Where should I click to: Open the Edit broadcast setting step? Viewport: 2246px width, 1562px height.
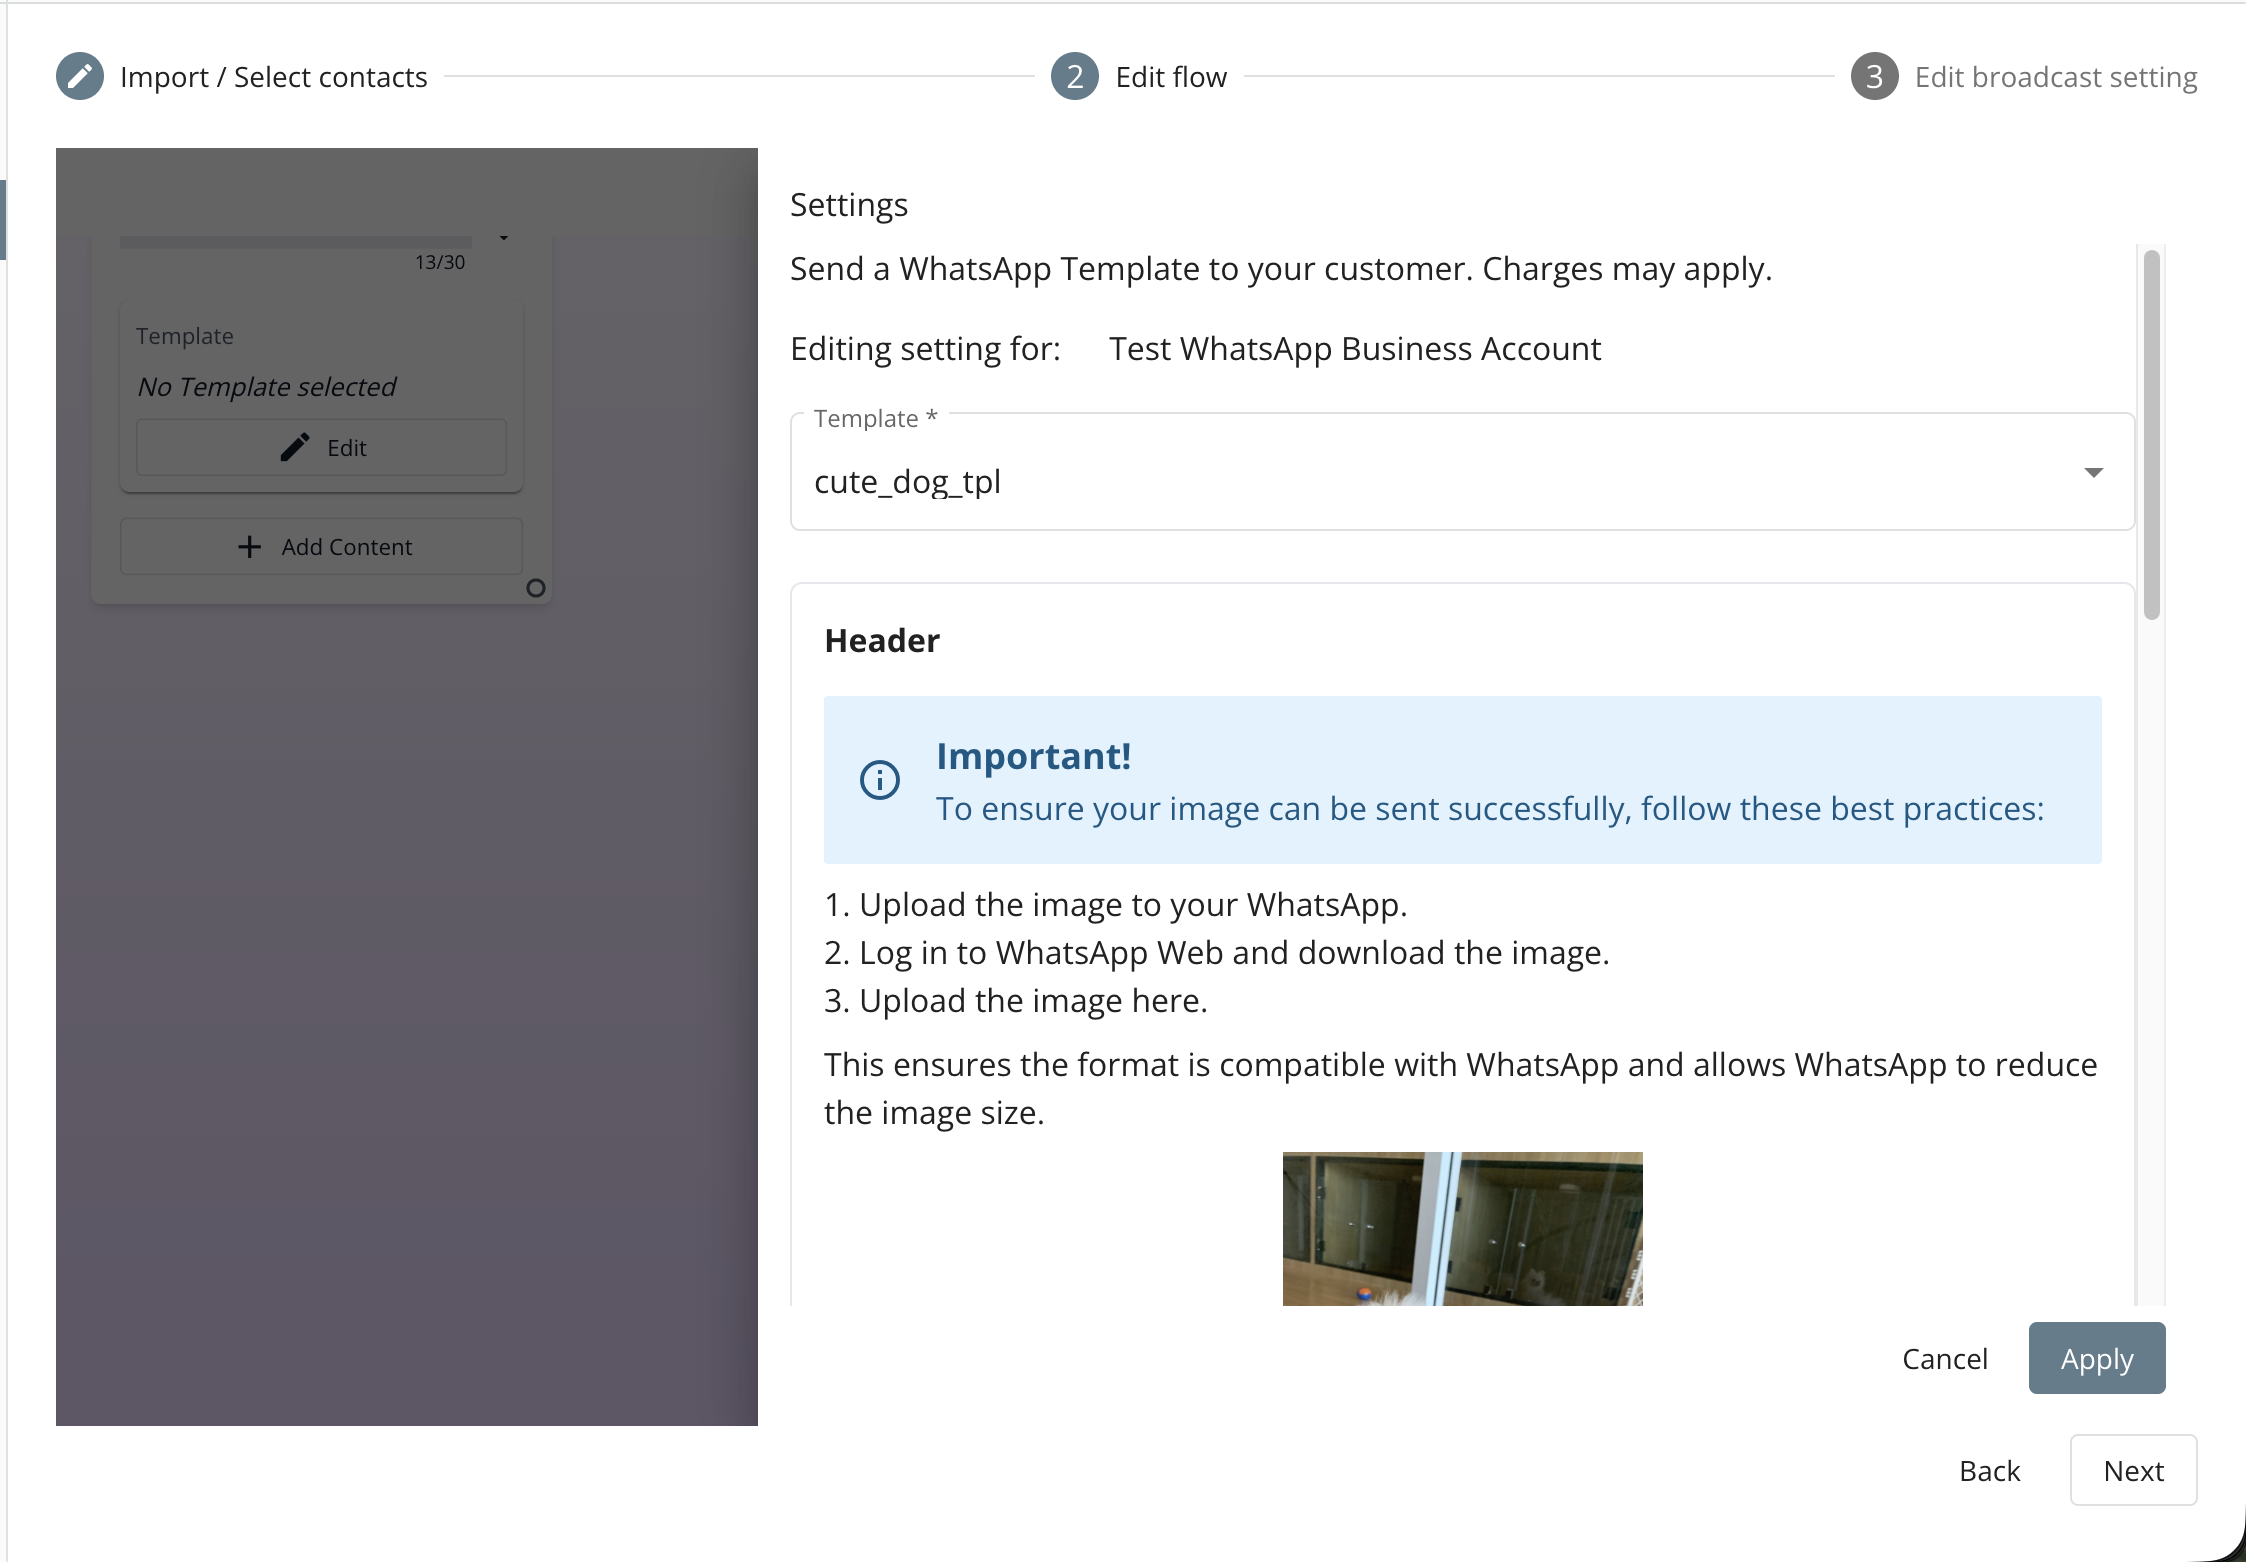pyautogui.click(x=2056, y=77)
